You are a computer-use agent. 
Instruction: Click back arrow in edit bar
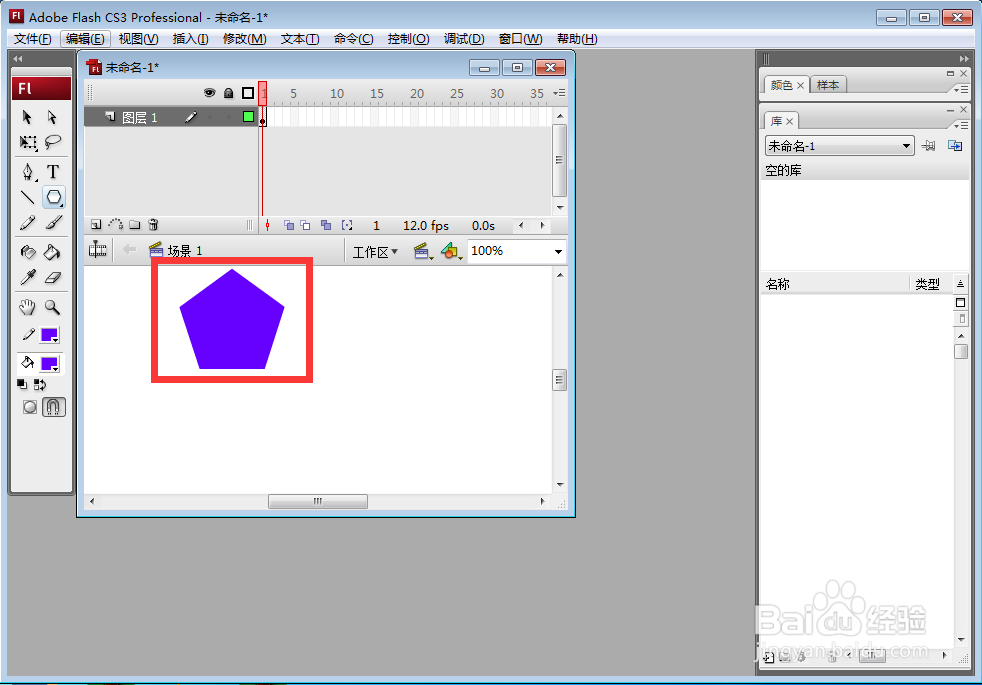tap(130, 250)
